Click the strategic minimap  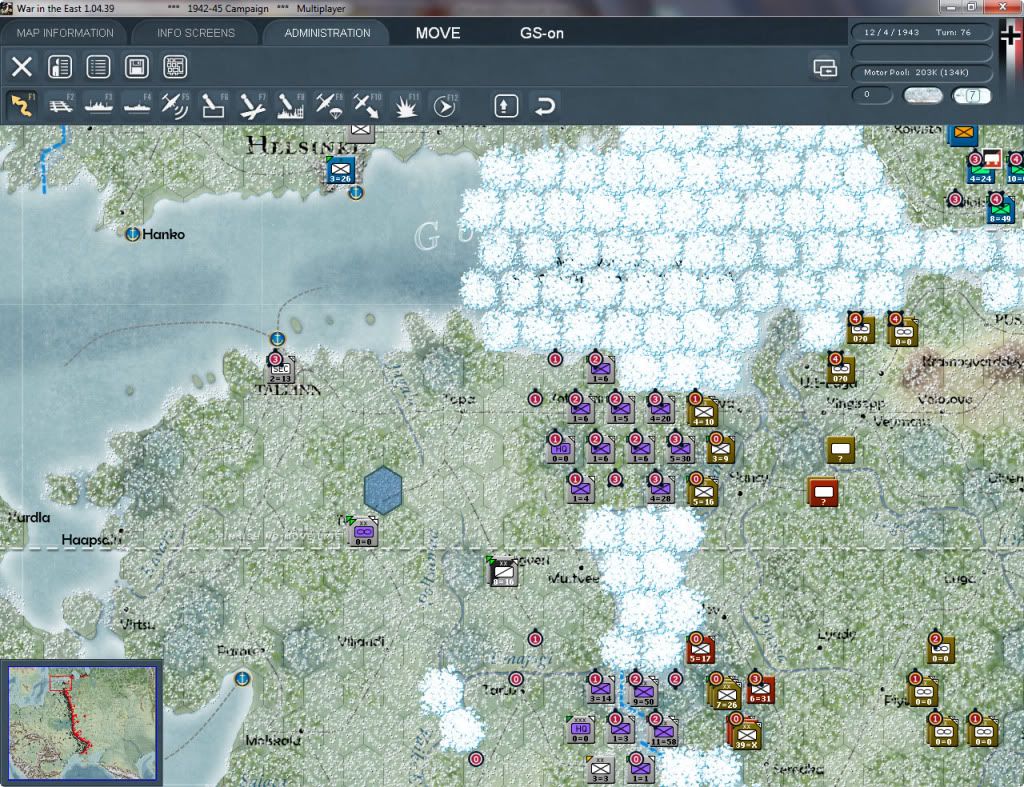point(82,722)
